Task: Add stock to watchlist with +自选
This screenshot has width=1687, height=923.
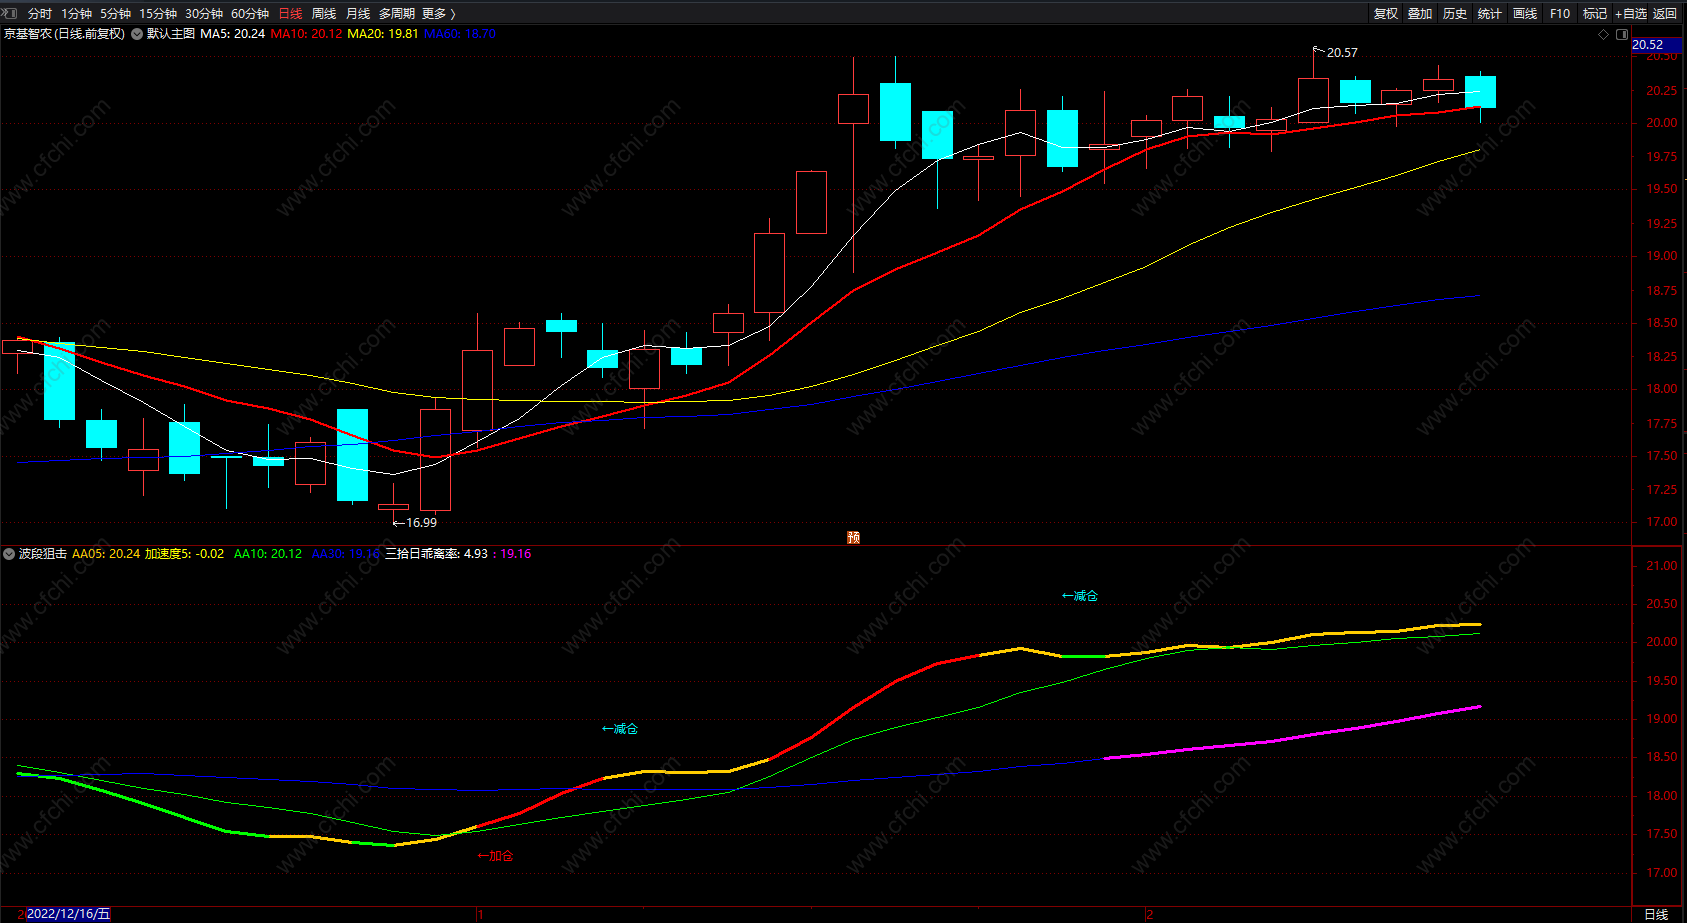Action: (1630, 13)
